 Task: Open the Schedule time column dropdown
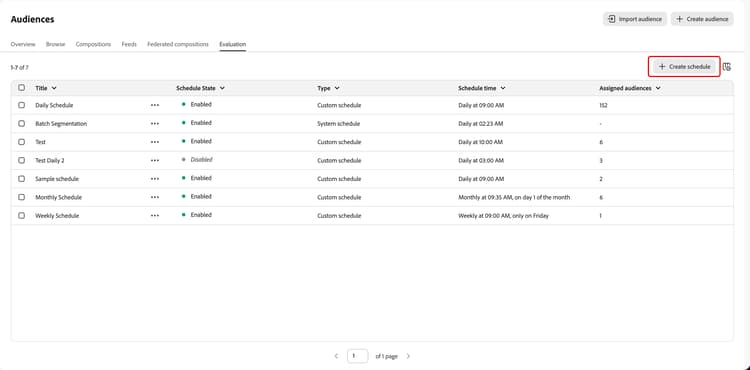503,88
